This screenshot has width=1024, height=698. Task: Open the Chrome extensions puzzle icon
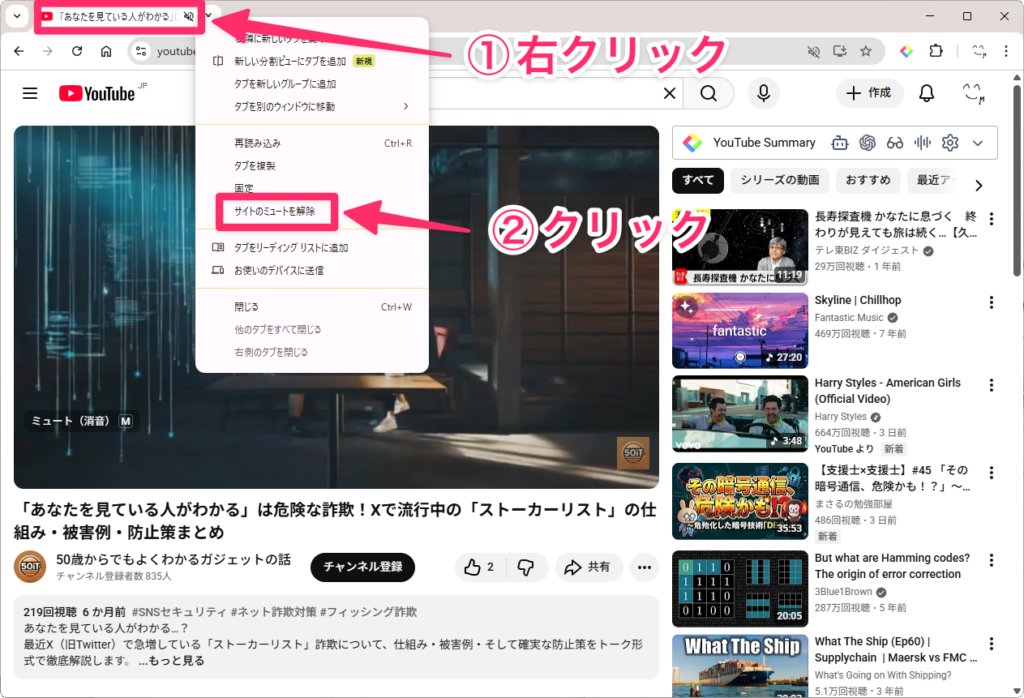coord(936,51)
